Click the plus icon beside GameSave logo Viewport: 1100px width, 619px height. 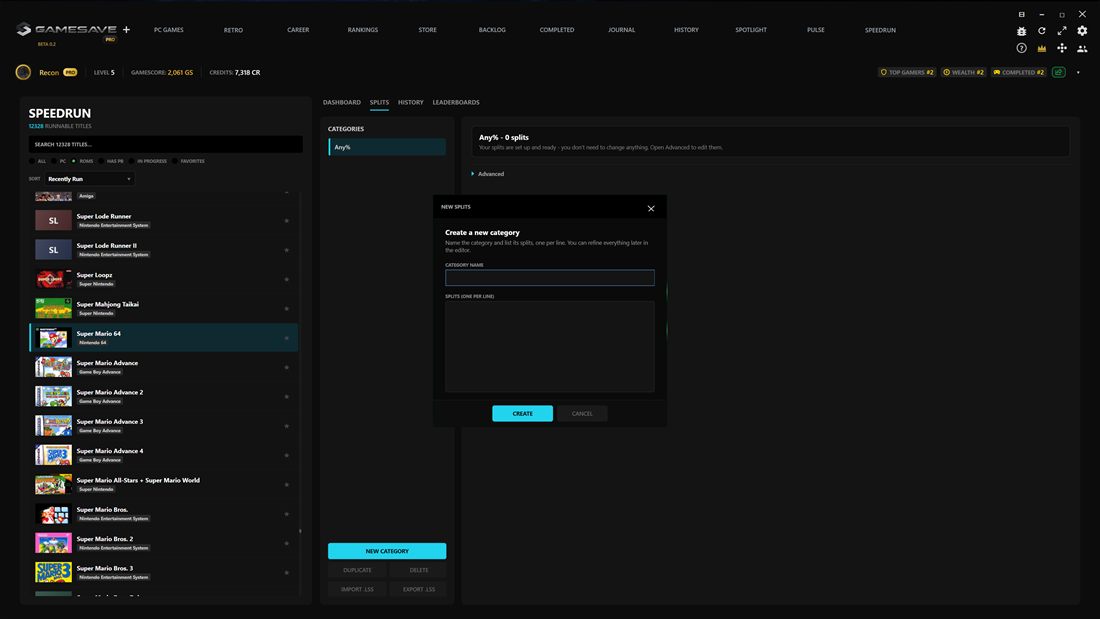point(126,29)
